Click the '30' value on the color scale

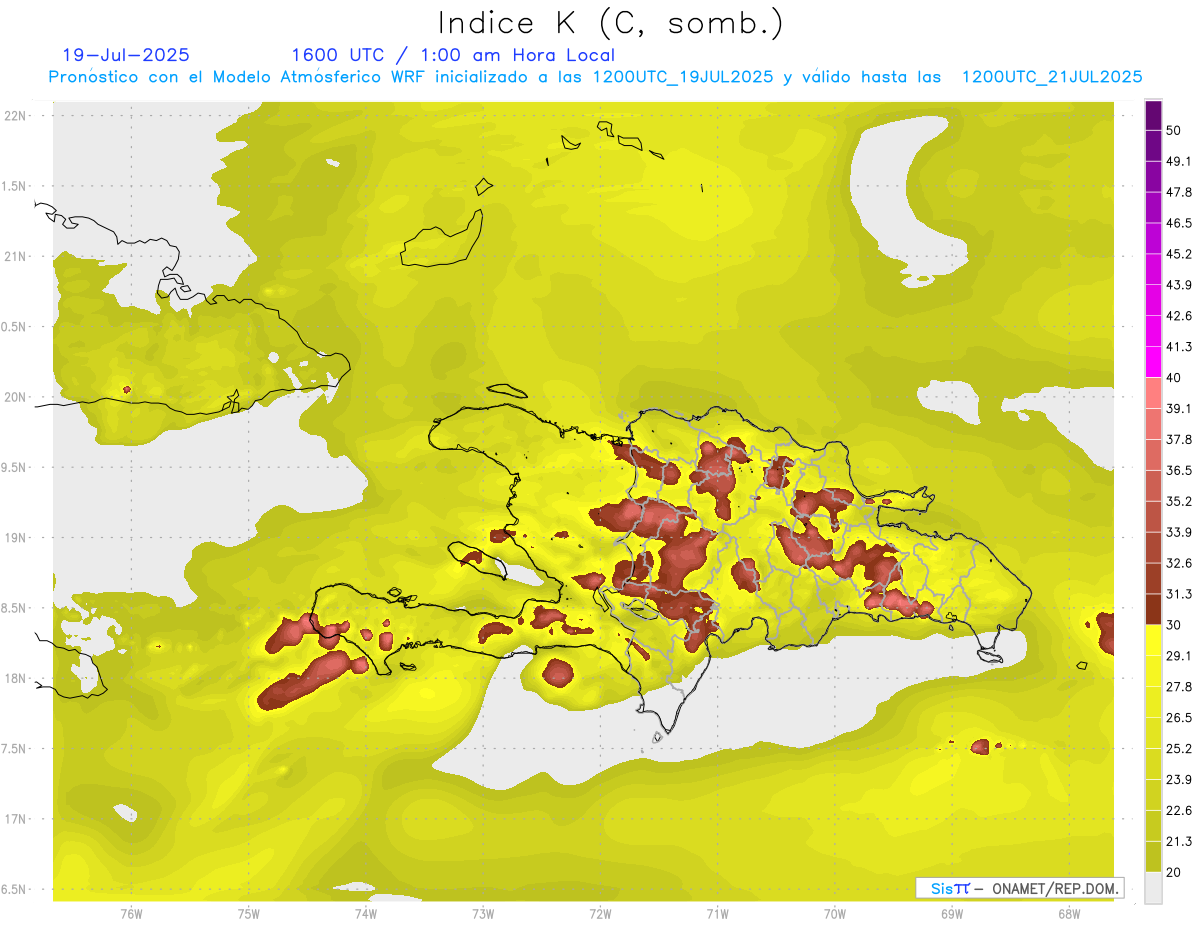coord(1175,625)
